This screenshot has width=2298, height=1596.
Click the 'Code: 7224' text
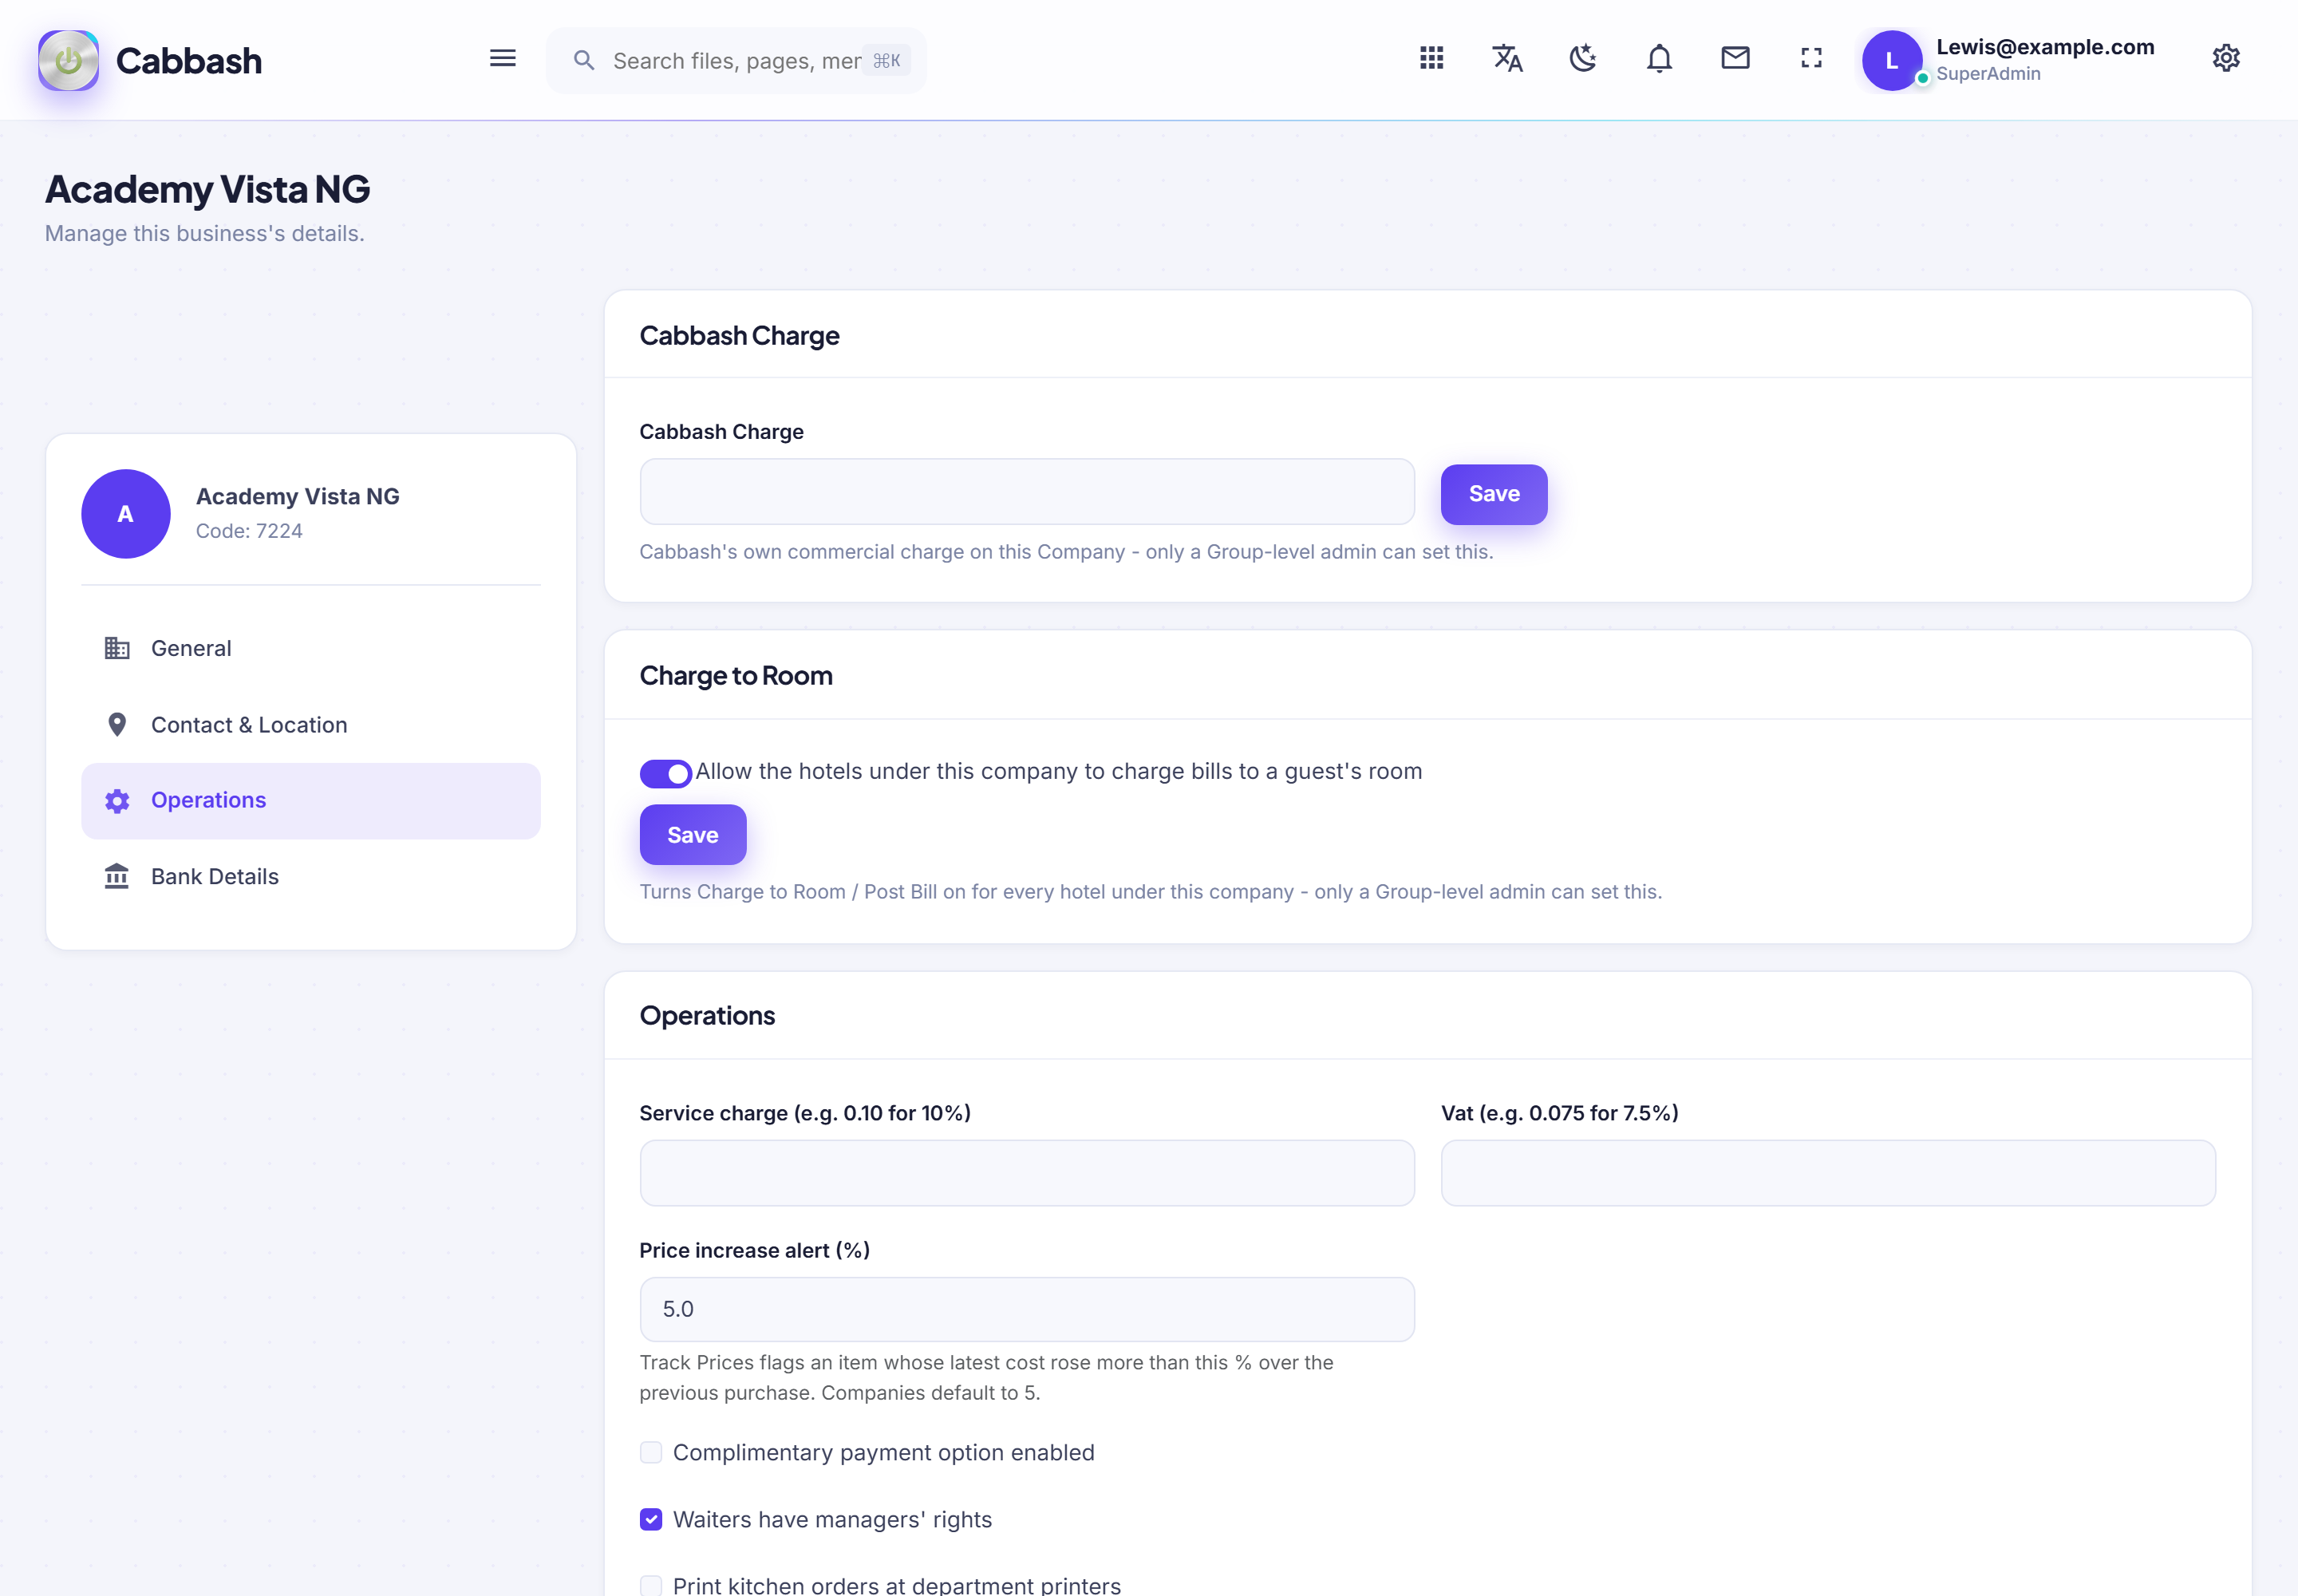point(249,531)
